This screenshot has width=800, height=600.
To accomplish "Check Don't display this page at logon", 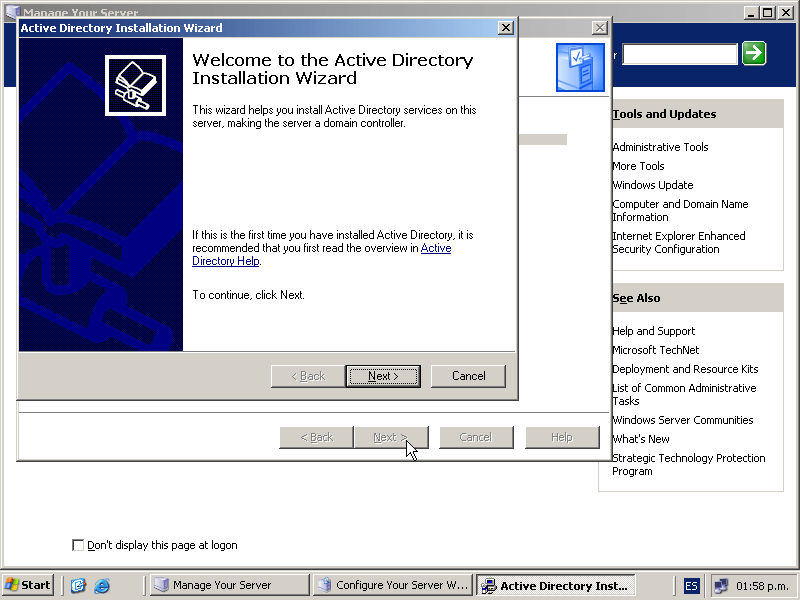I will point(78,545).
